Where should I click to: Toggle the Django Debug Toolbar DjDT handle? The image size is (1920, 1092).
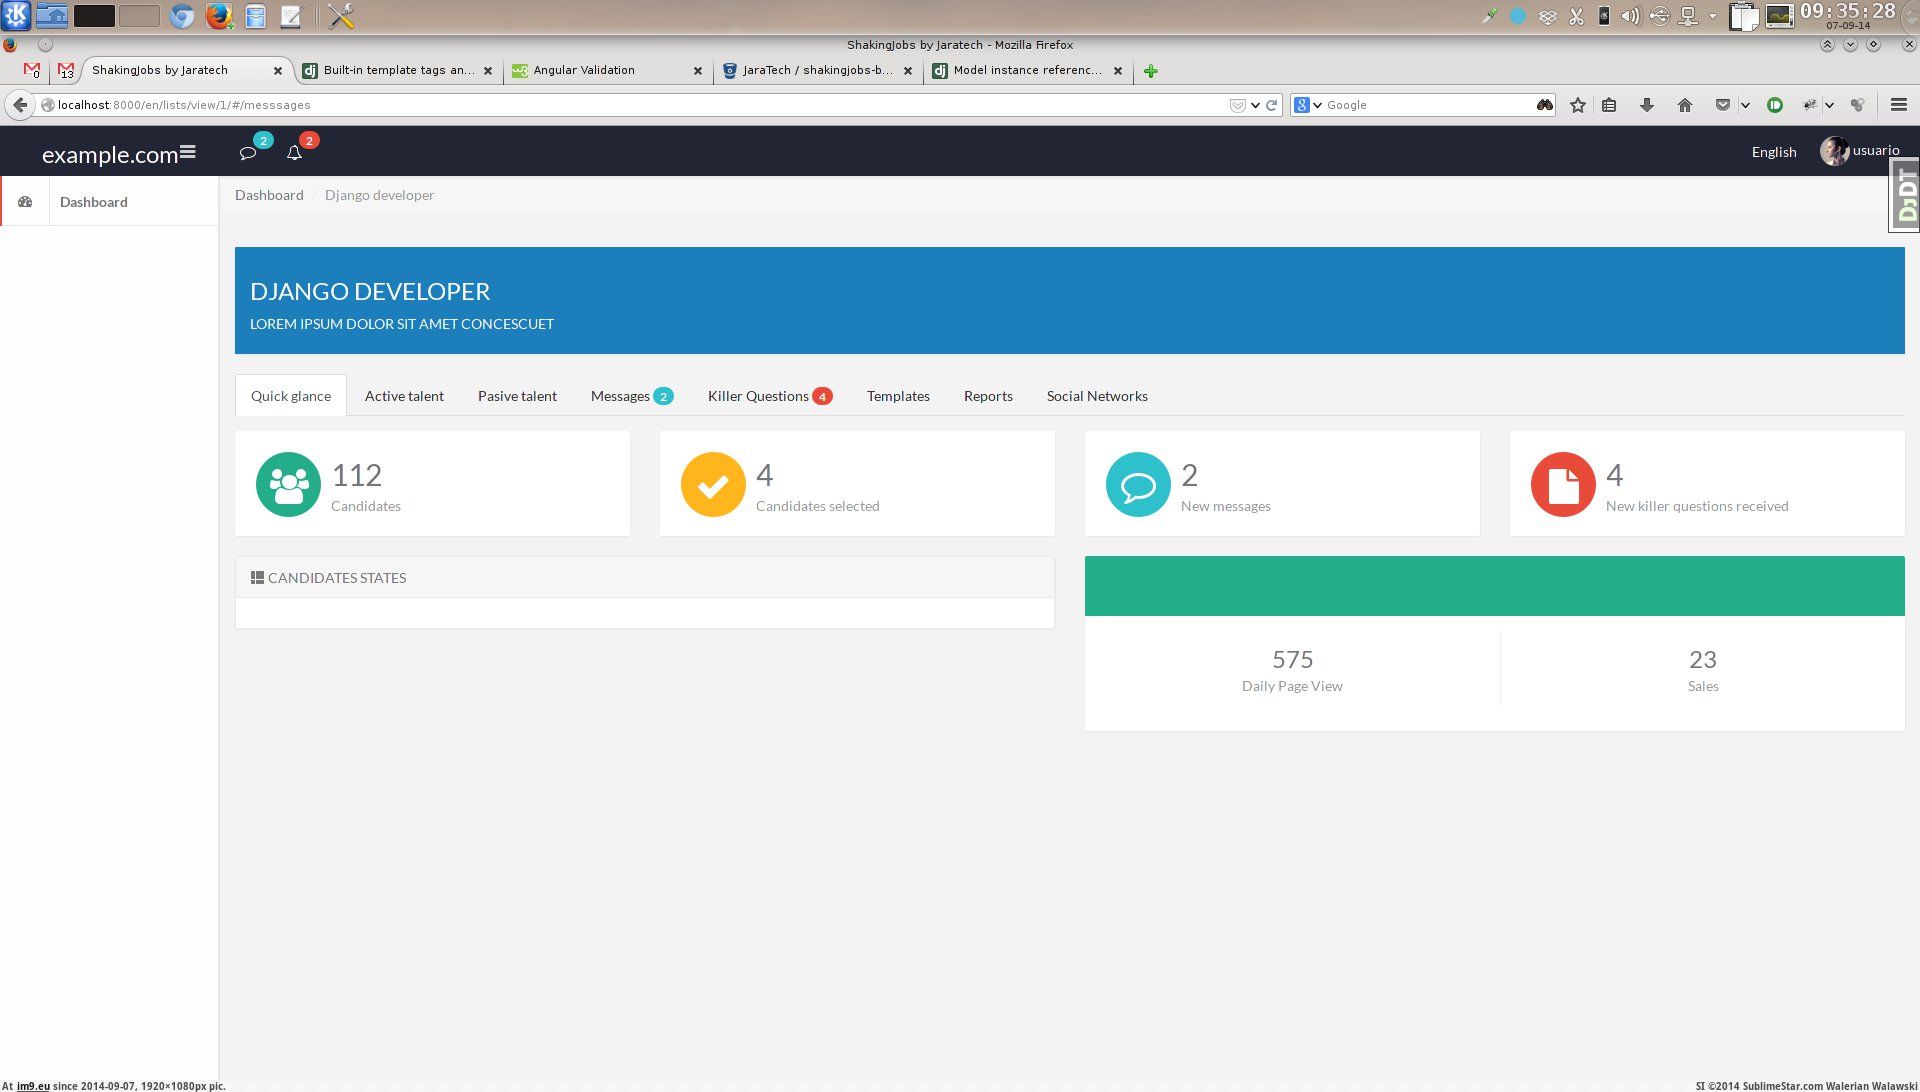click(1906, 195)
